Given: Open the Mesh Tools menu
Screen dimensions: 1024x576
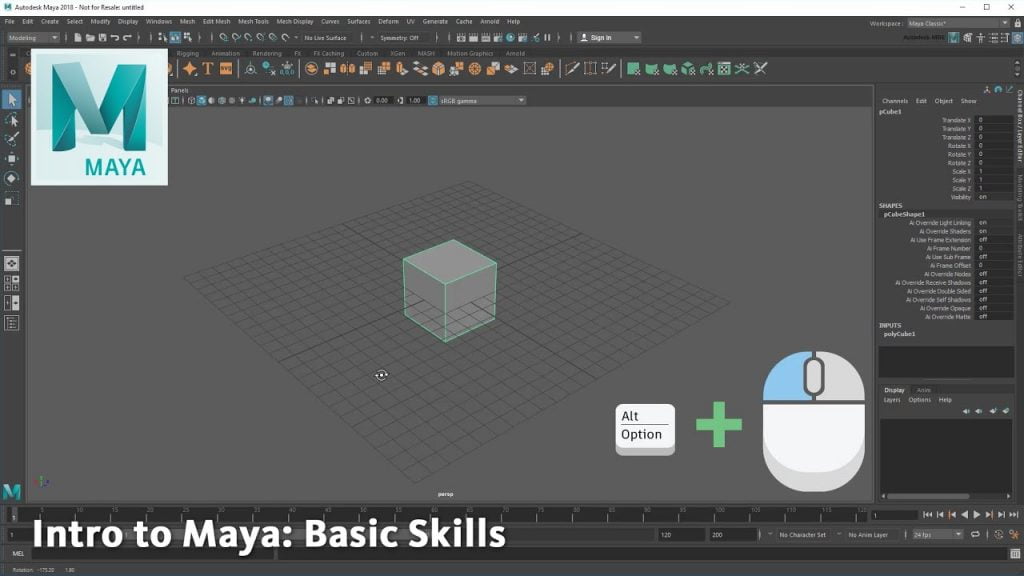Looking at the screenshot, I should (x=253, y=22).
